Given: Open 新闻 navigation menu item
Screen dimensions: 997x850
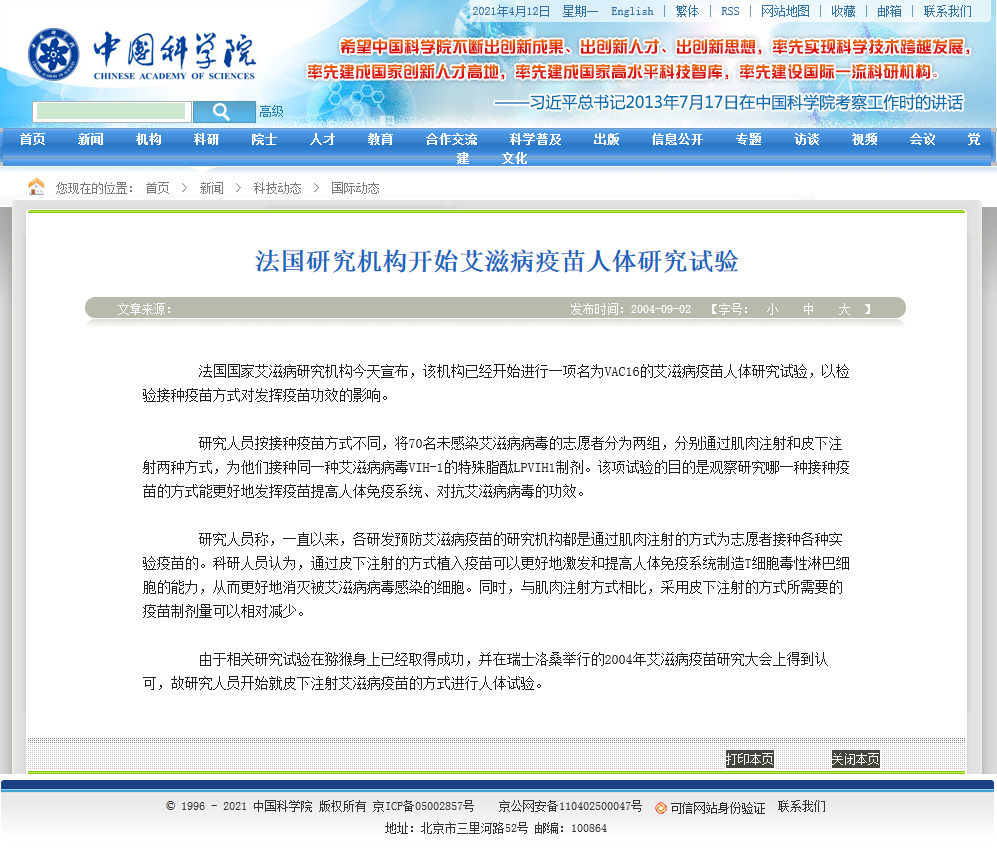Looking at the screenshot, I should (90, 139).
